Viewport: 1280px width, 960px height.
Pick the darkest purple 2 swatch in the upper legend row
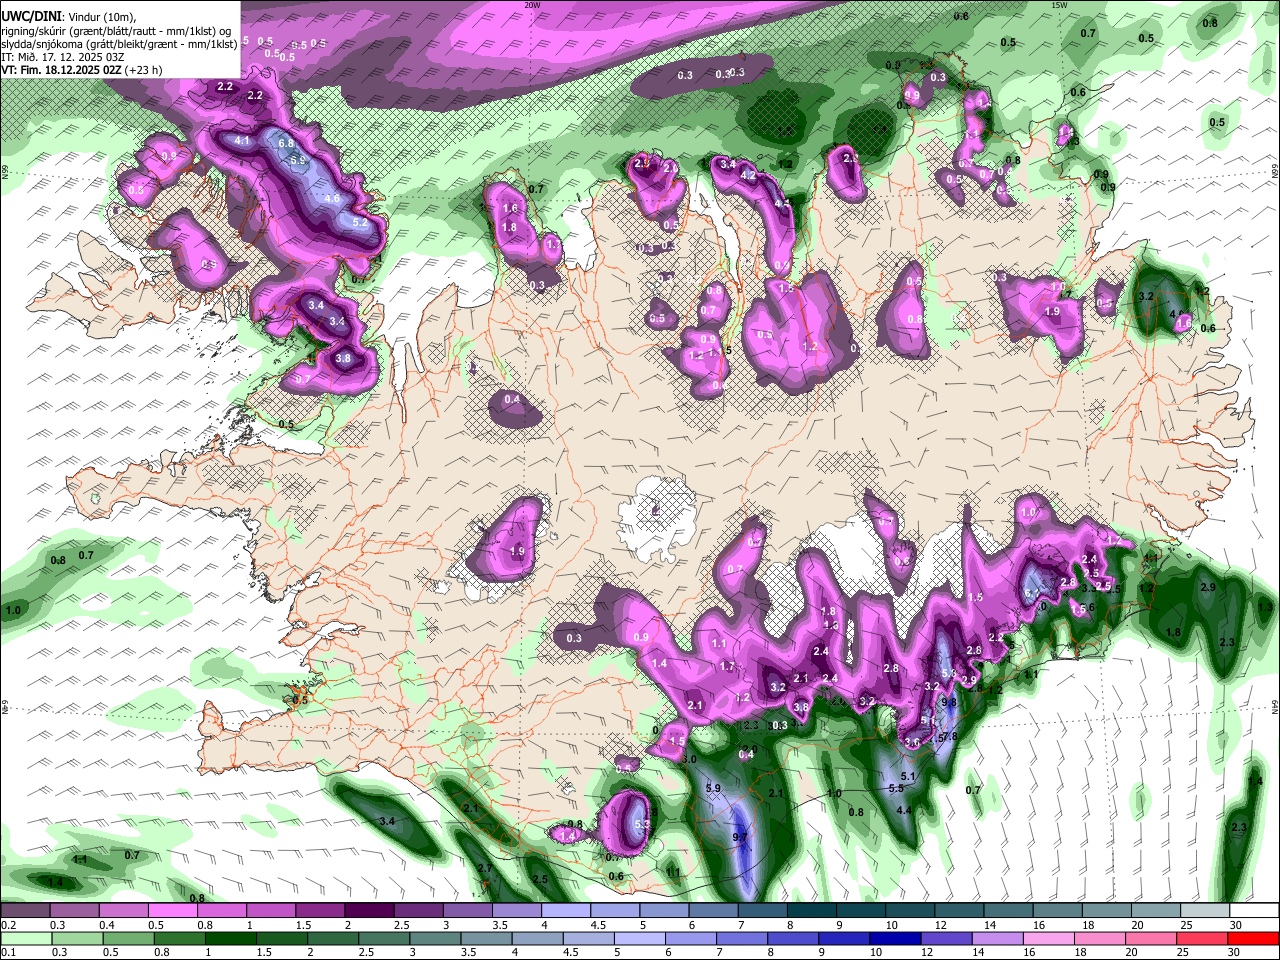click(369, 912)
